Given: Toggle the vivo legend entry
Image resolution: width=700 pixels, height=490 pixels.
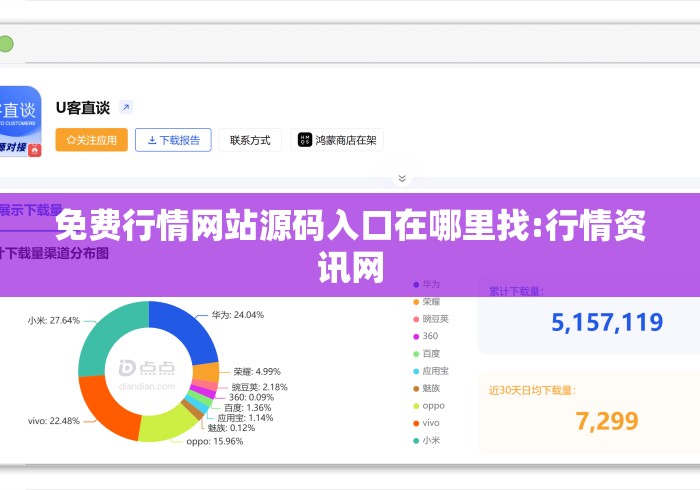Looking at the screenshot, I should tap(426, 423).
